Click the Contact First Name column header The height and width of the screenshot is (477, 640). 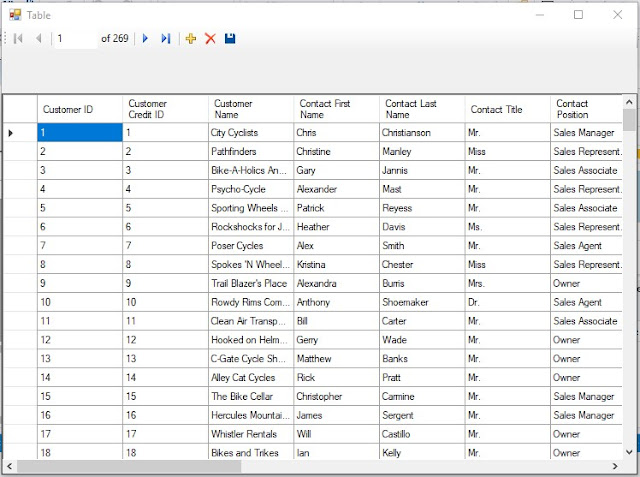coord(336,109)
